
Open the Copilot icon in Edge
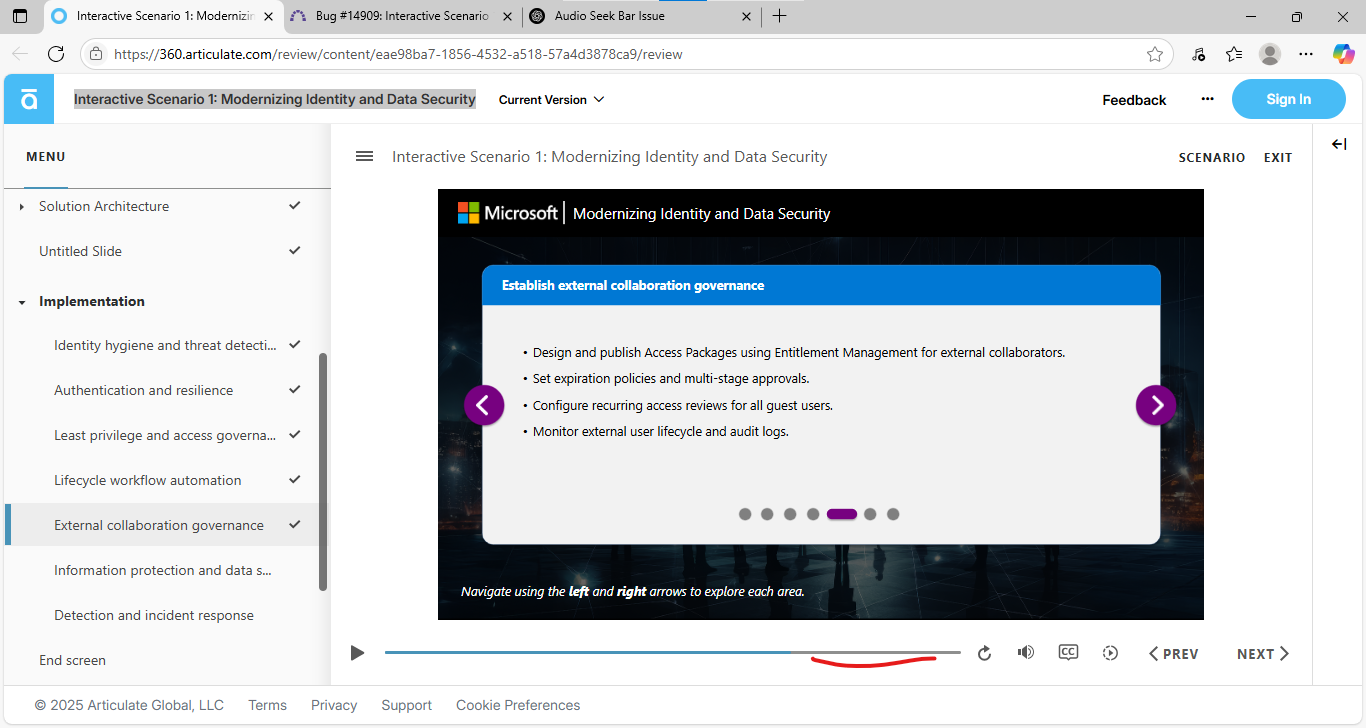coord(1343,54)
